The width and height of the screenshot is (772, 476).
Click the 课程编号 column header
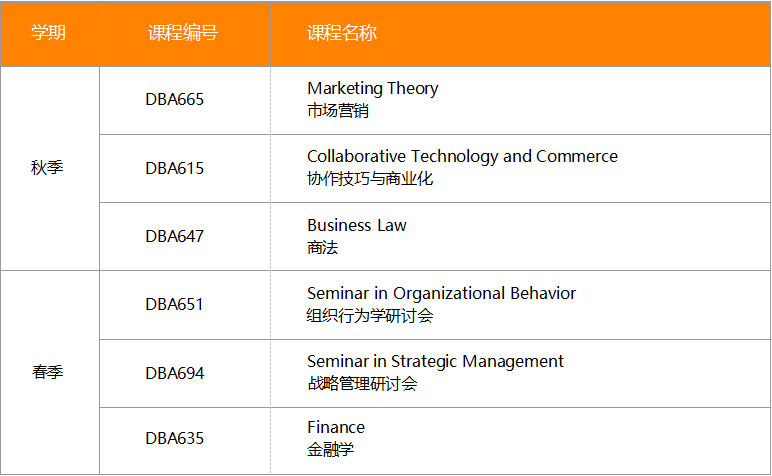(182, 33)
